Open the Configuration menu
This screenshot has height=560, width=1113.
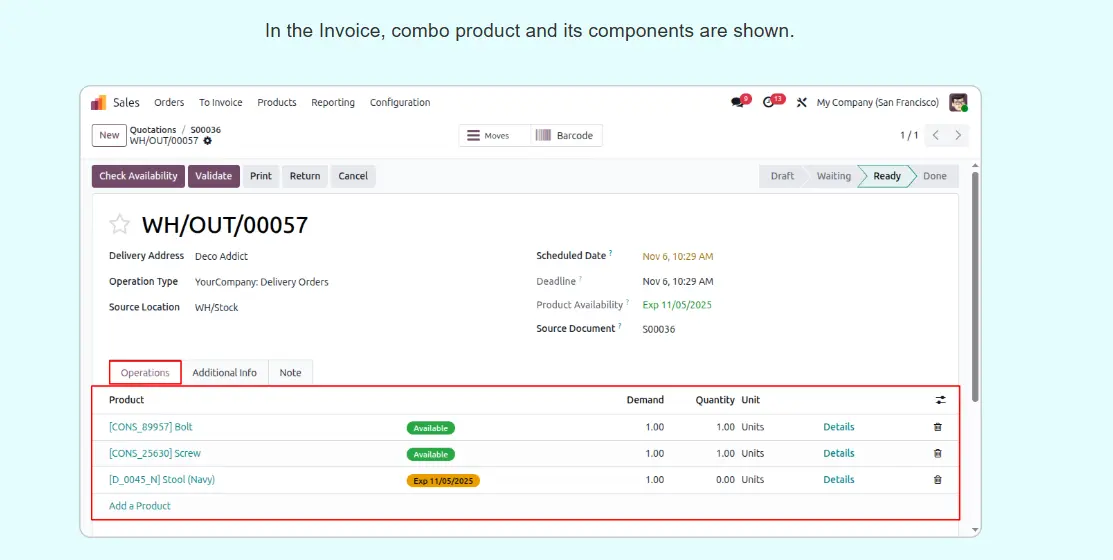[x=400, y=103]
